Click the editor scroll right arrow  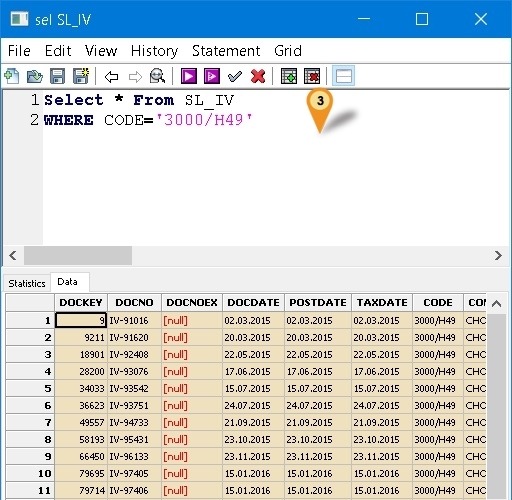[498, 256]
